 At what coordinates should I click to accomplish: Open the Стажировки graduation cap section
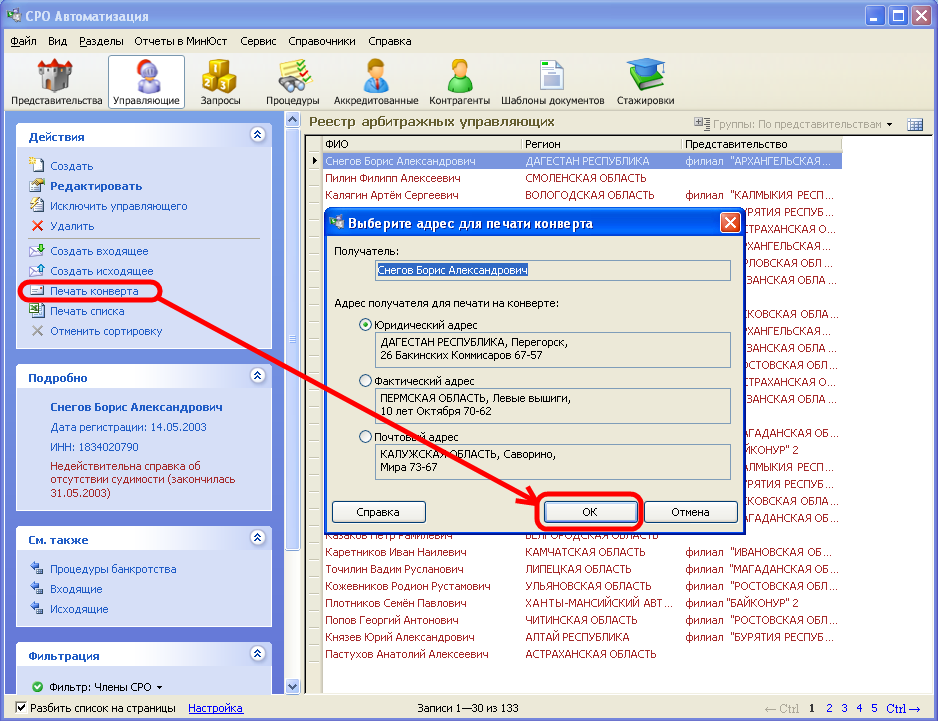pos(645,82)
